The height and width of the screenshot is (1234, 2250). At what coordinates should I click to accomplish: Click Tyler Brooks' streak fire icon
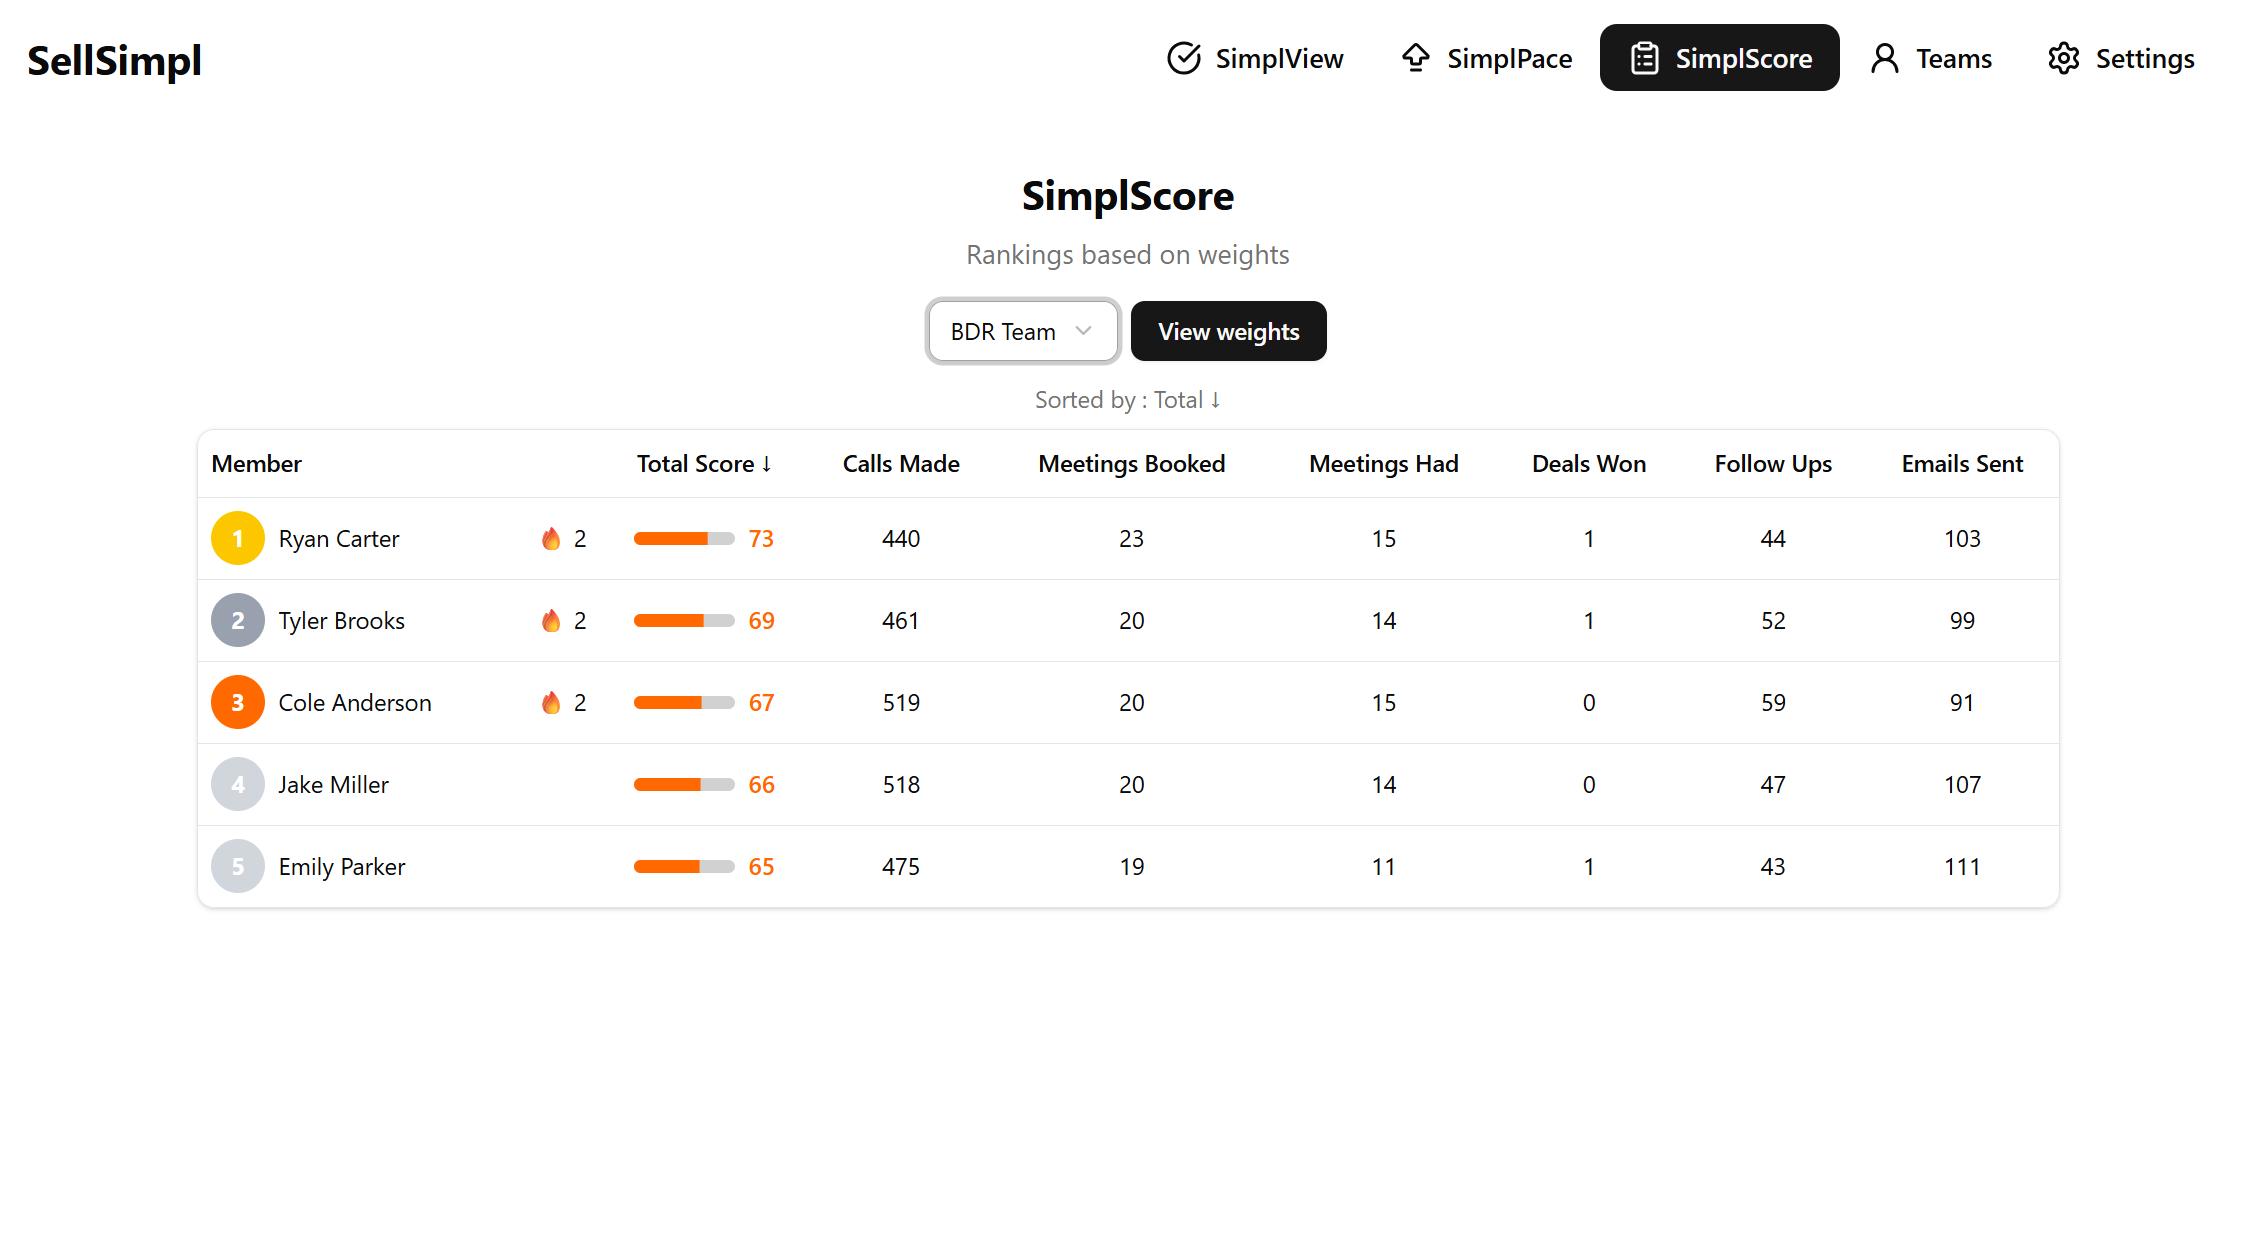tap(552, 620)
